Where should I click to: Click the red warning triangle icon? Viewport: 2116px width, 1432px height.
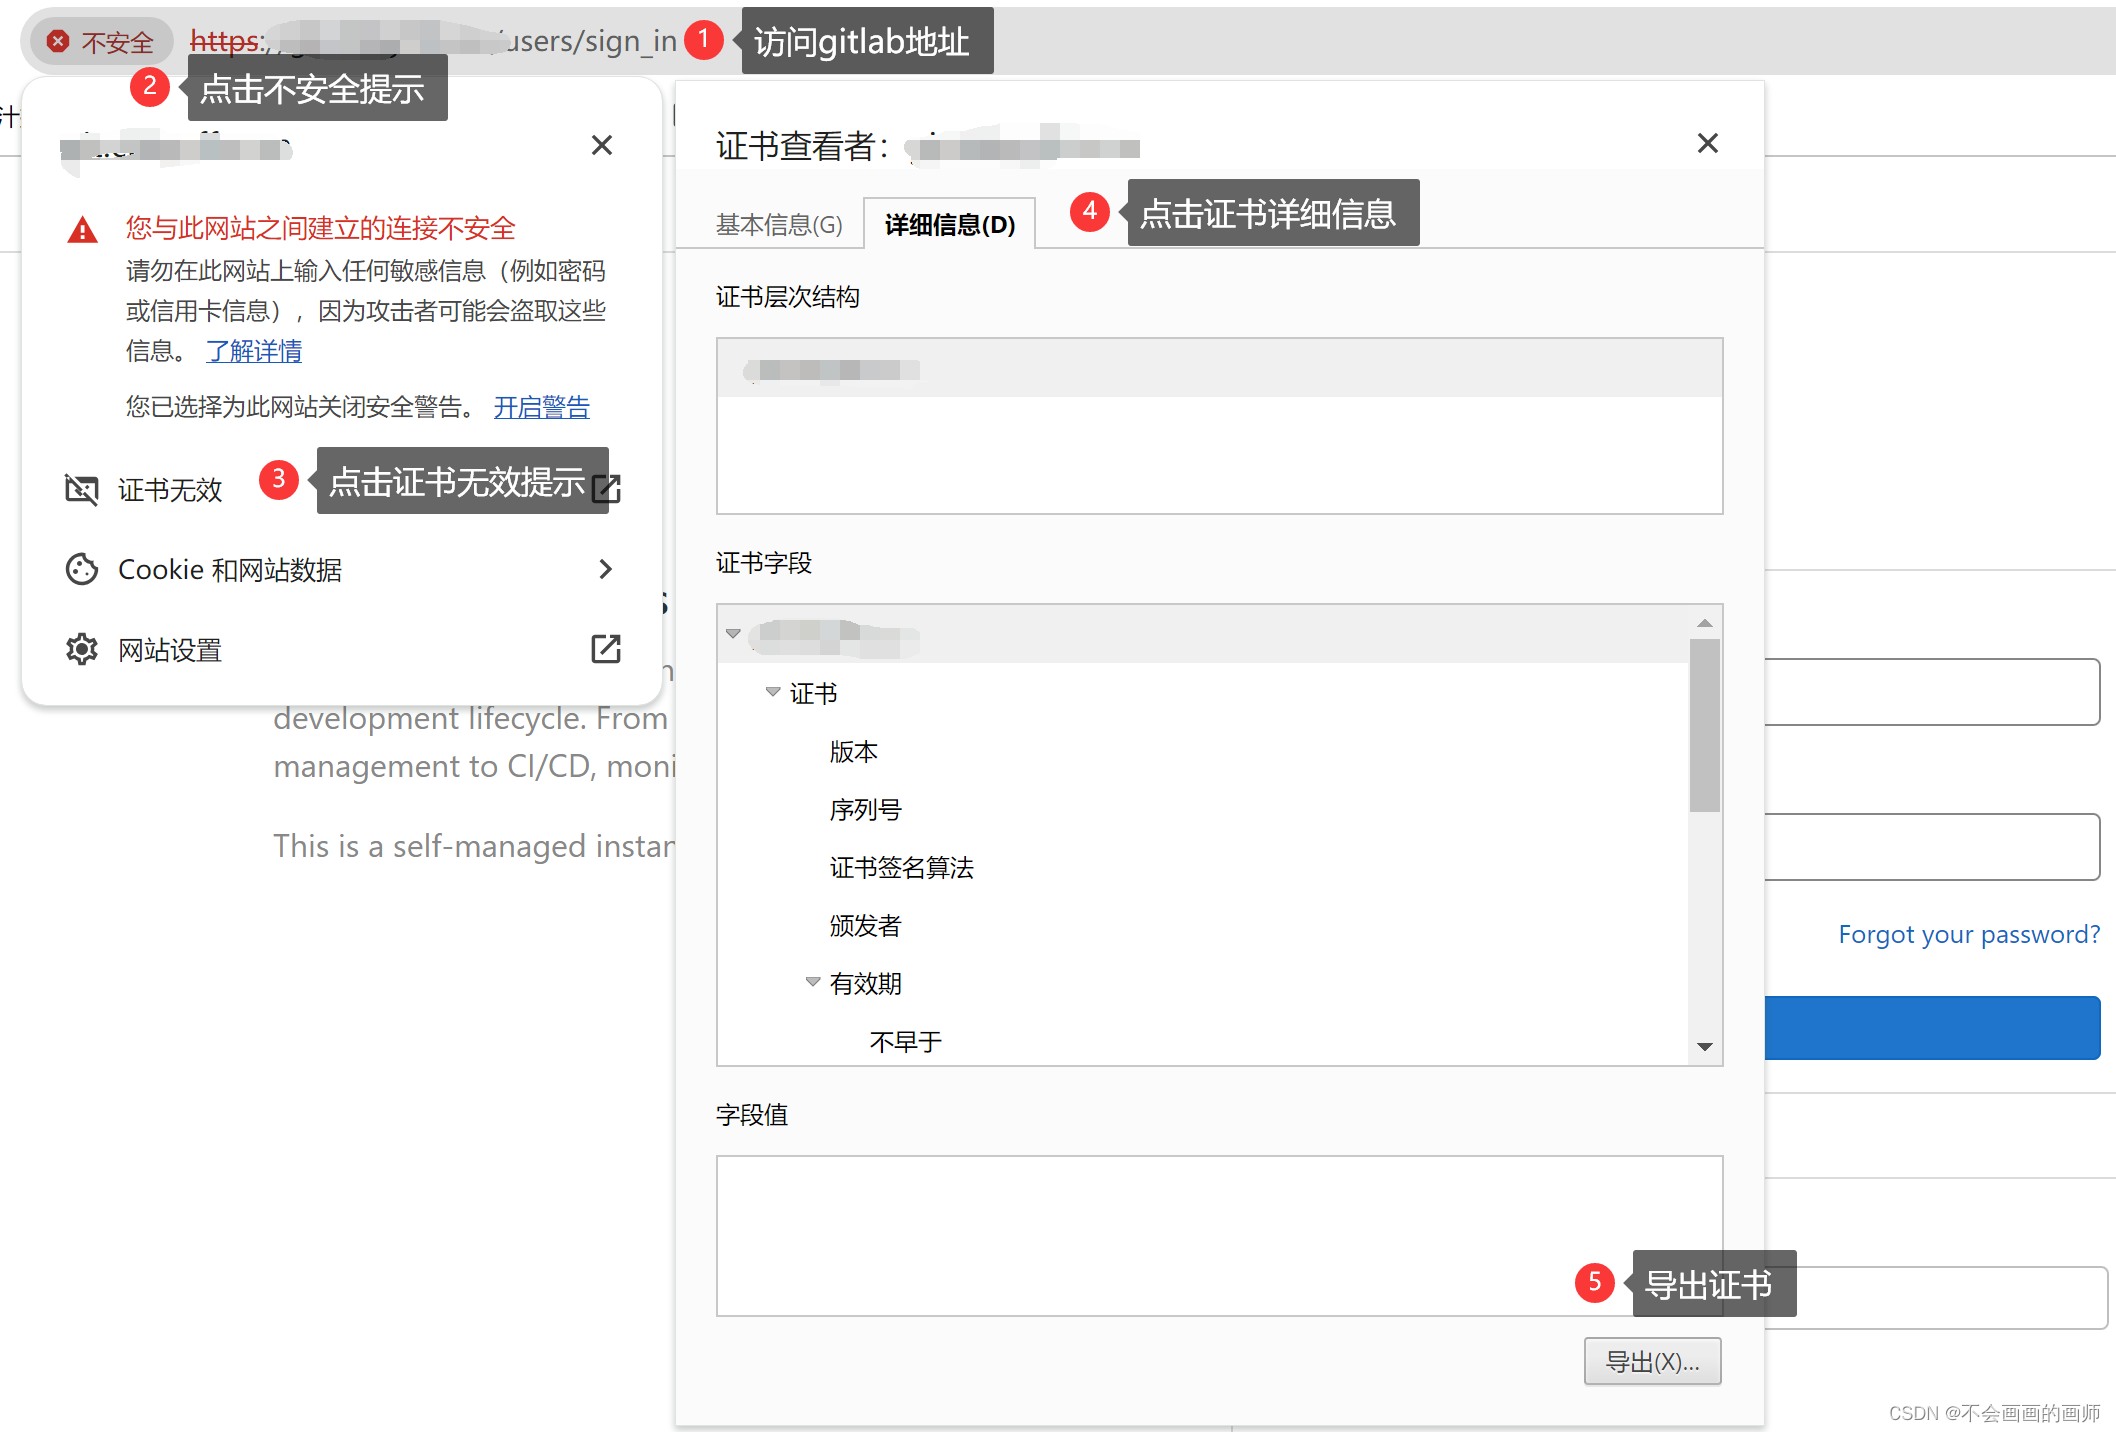pos(82,230)
